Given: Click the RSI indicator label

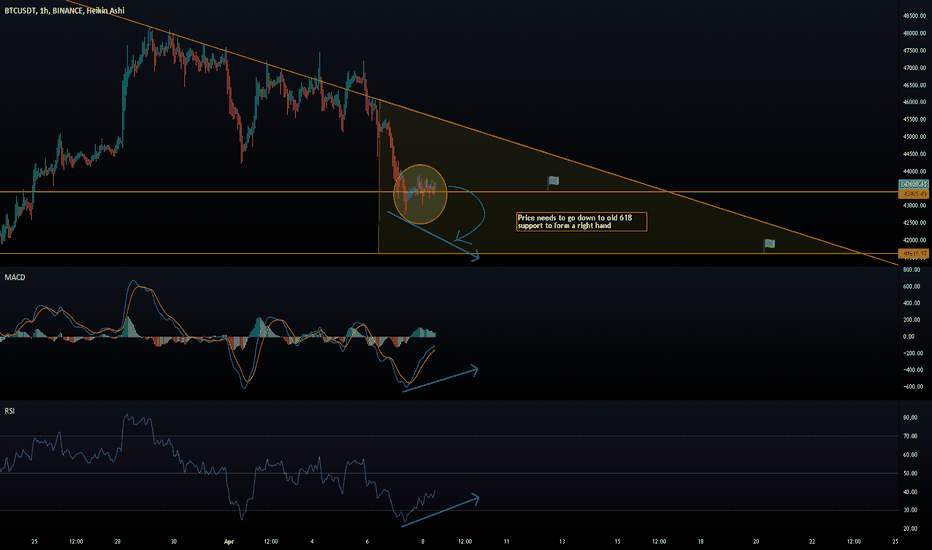Looking at the screenshot, I should coord(10,411).
